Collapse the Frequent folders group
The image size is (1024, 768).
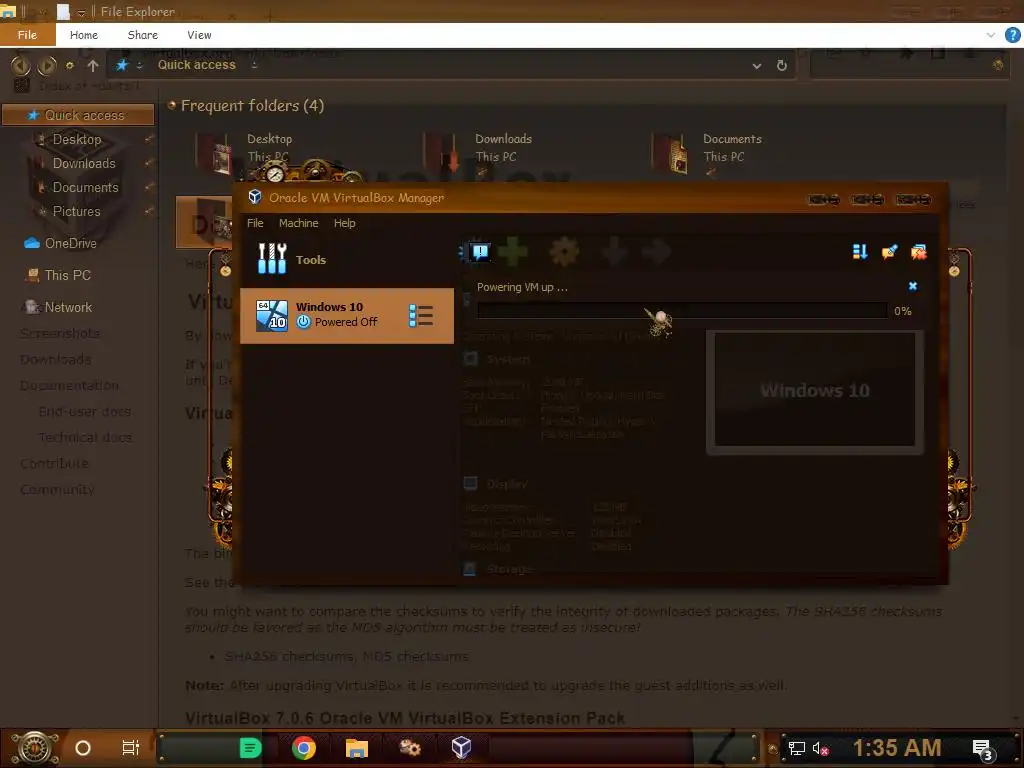click(x=172, y=104)
